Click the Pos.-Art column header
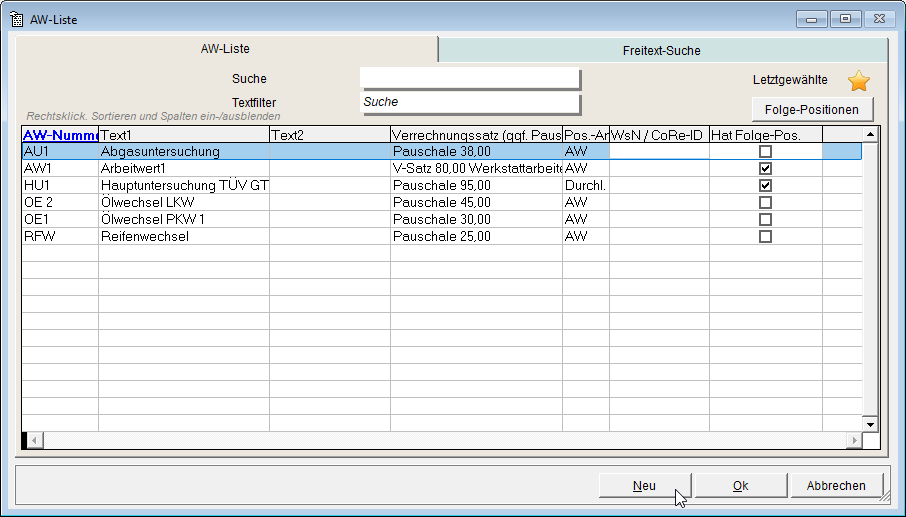The width and height of the screenshot is (906, 517). 586,135
